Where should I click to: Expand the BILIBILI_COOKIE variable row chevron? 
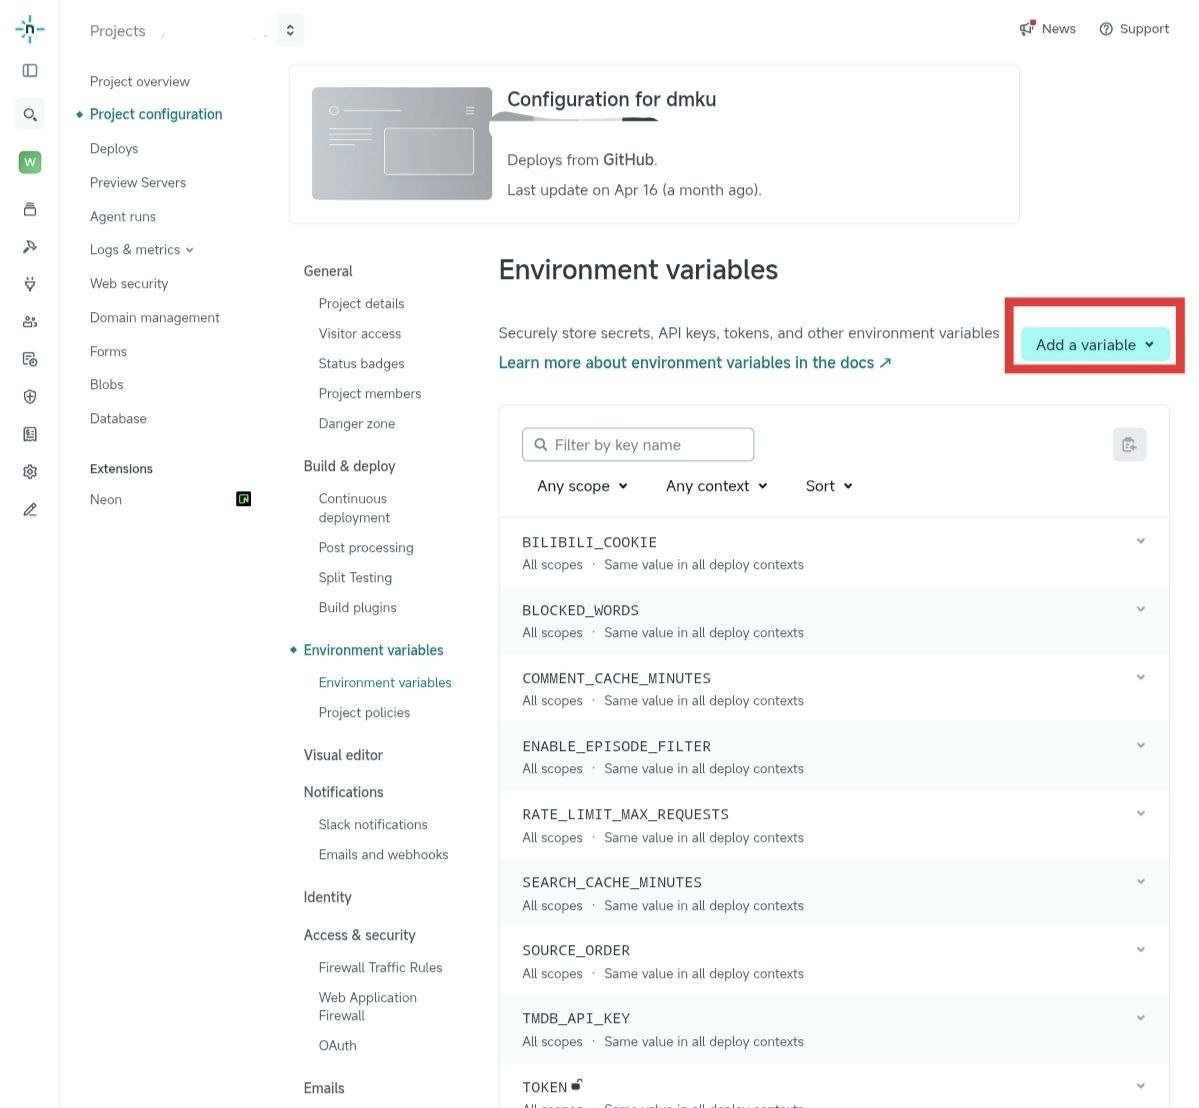coord(1140,541)
